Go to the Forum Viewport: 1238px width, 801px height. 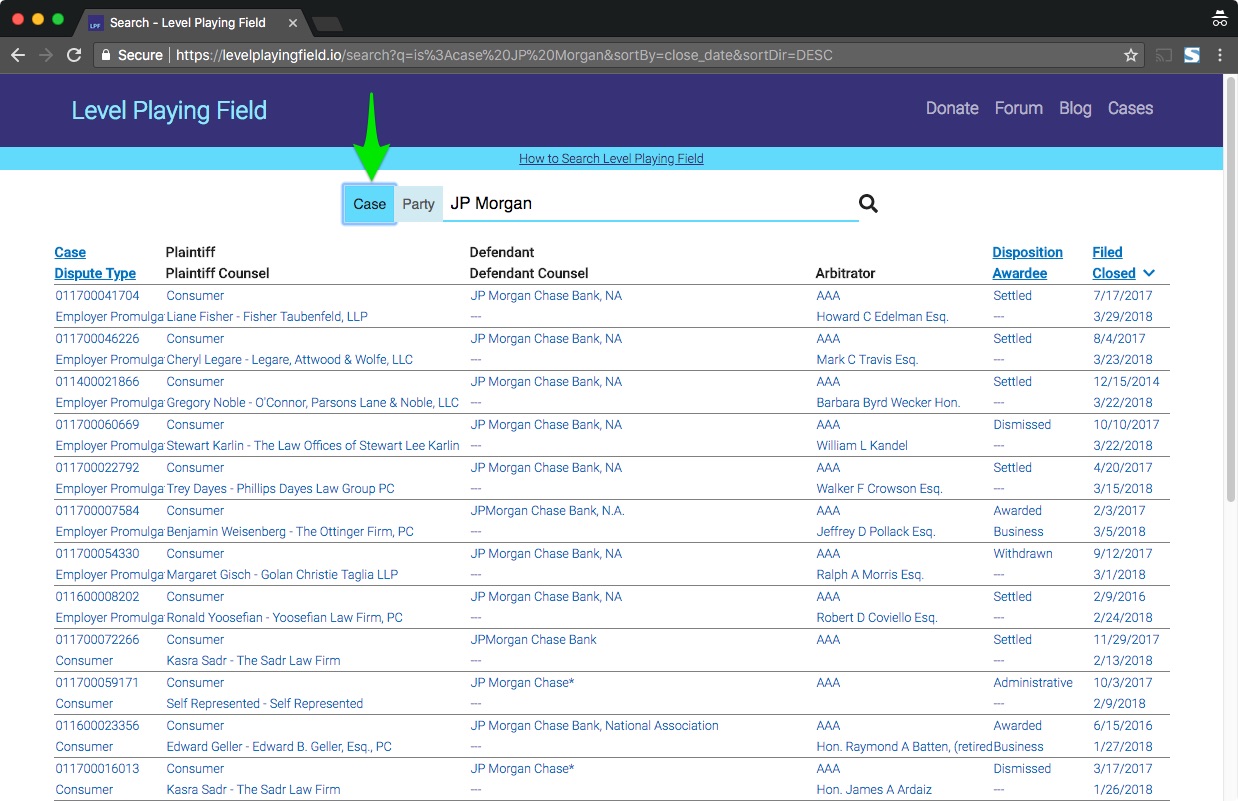click(x=1019, y=108)
